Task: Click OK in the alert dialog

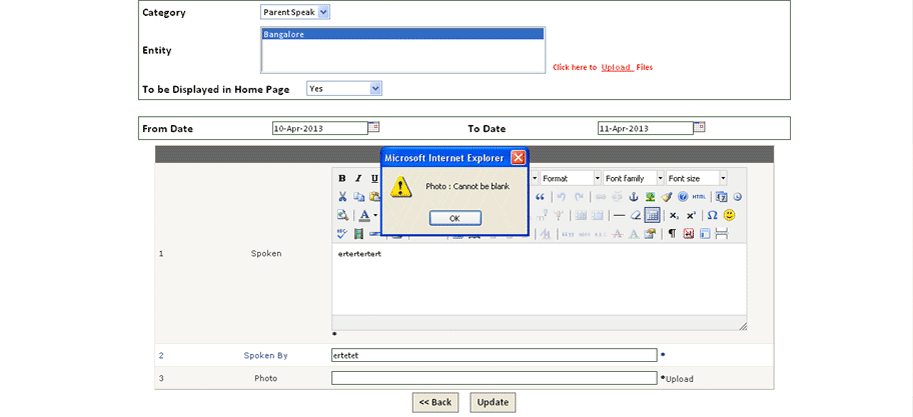Action: tap(455, 218)
